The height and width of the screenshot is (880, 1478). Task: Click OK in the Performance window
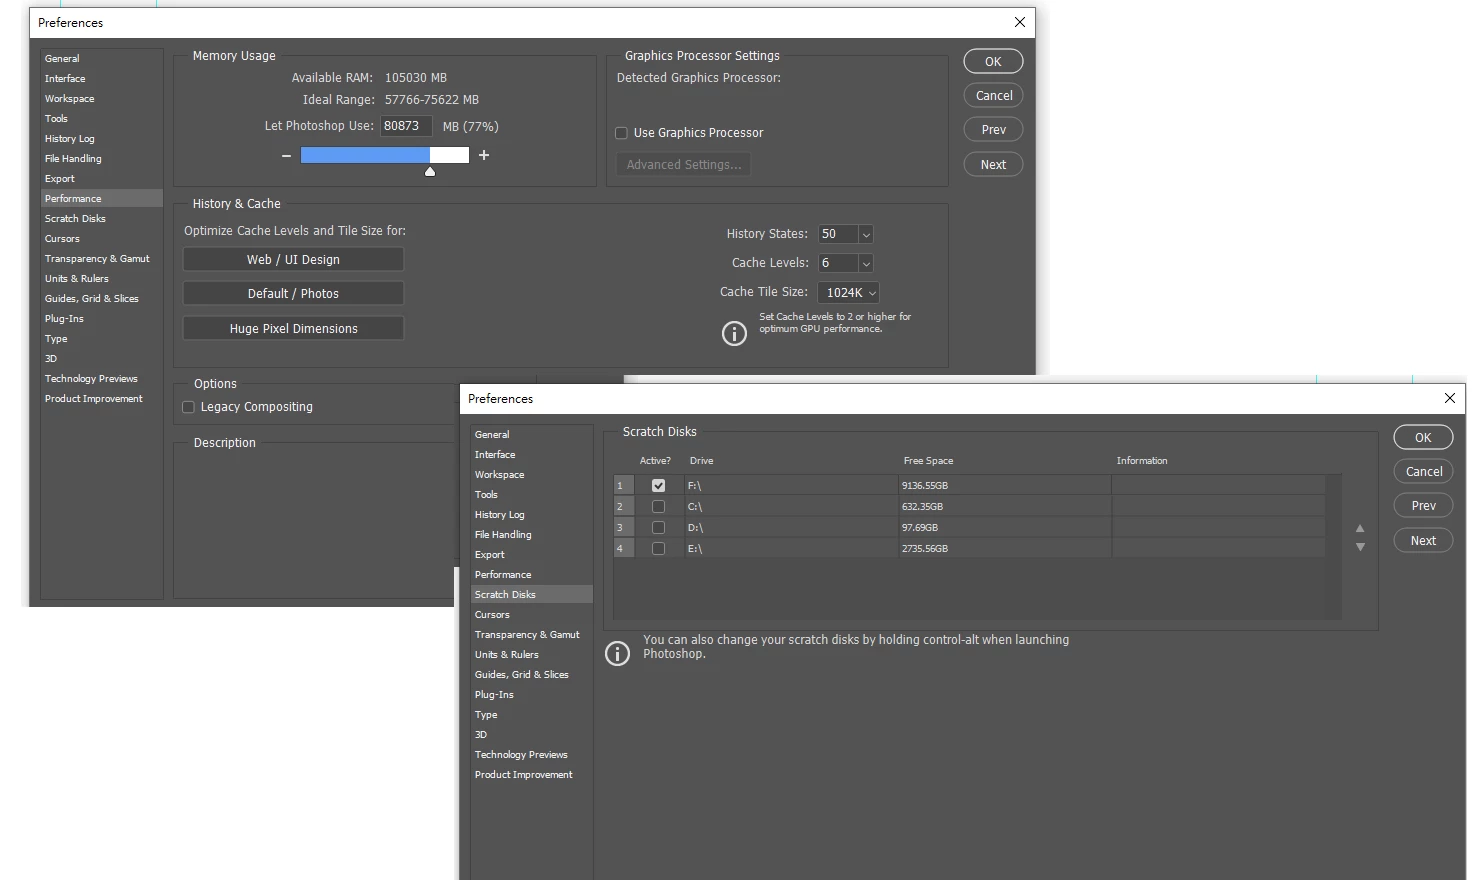pyautogui.click(x=993, y=61)
